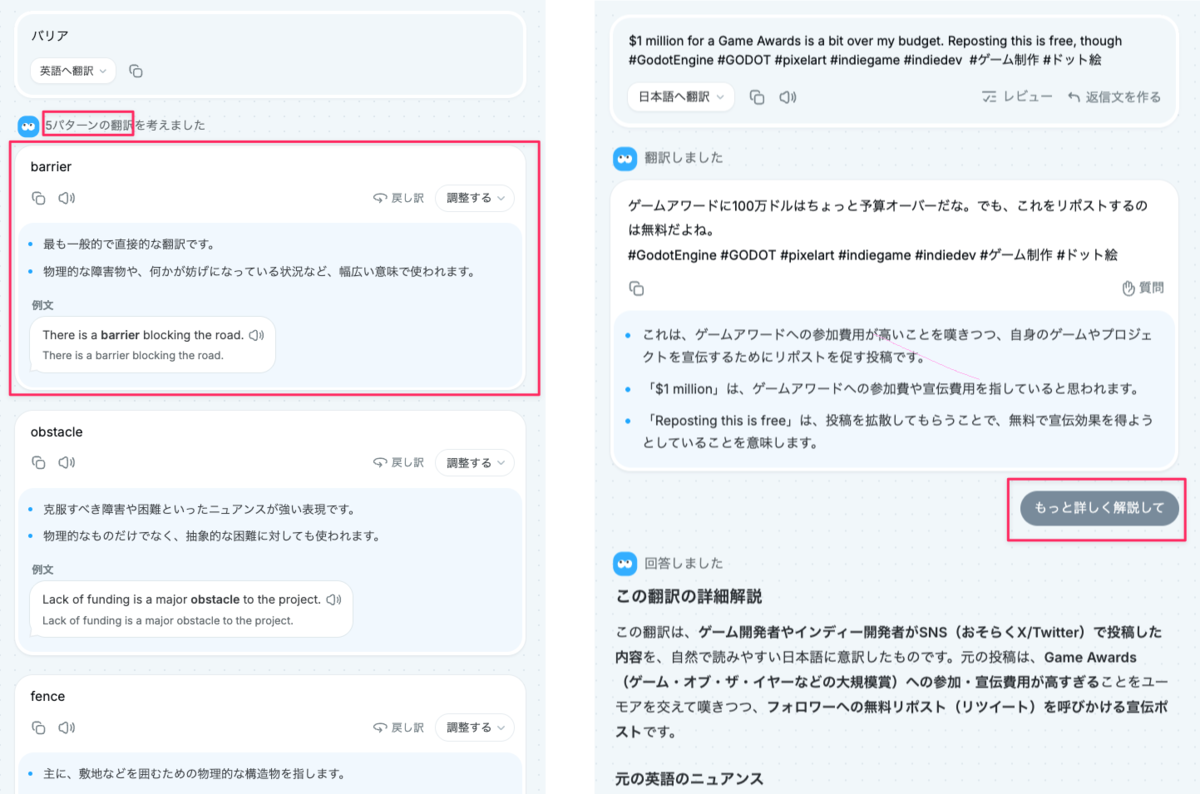Click 戻し訳 on the fence card

[398, 727]
